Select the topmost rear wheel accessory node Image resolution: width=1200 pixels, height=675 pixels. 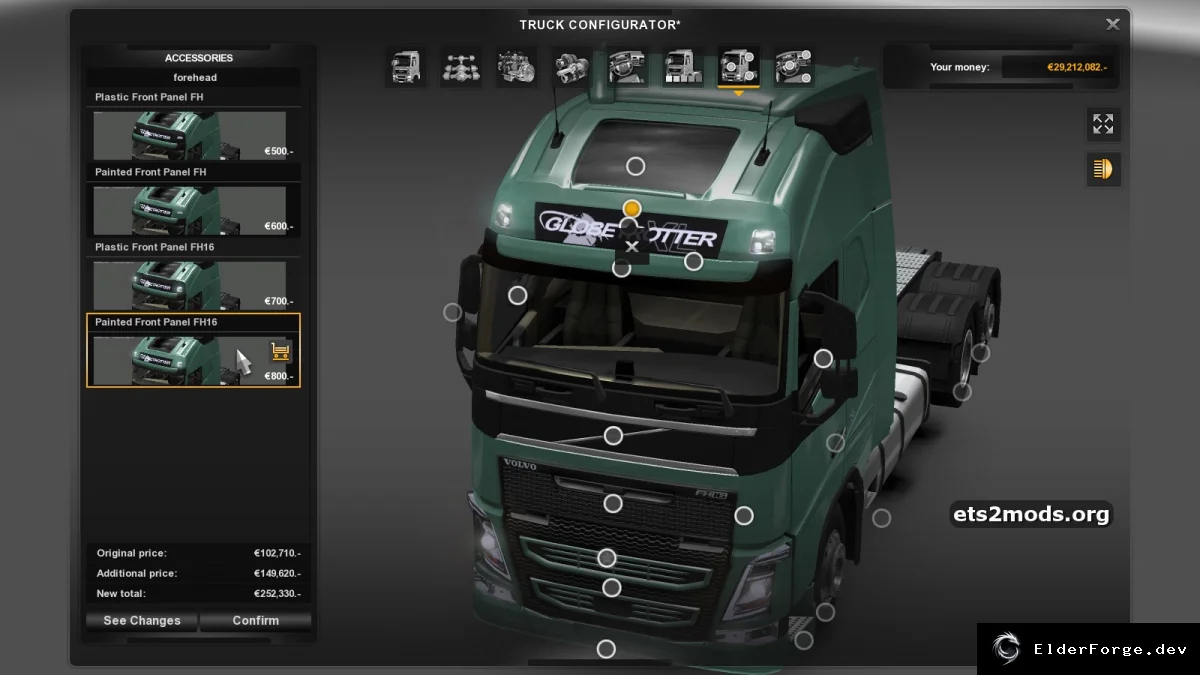click(x=981, y=352)
